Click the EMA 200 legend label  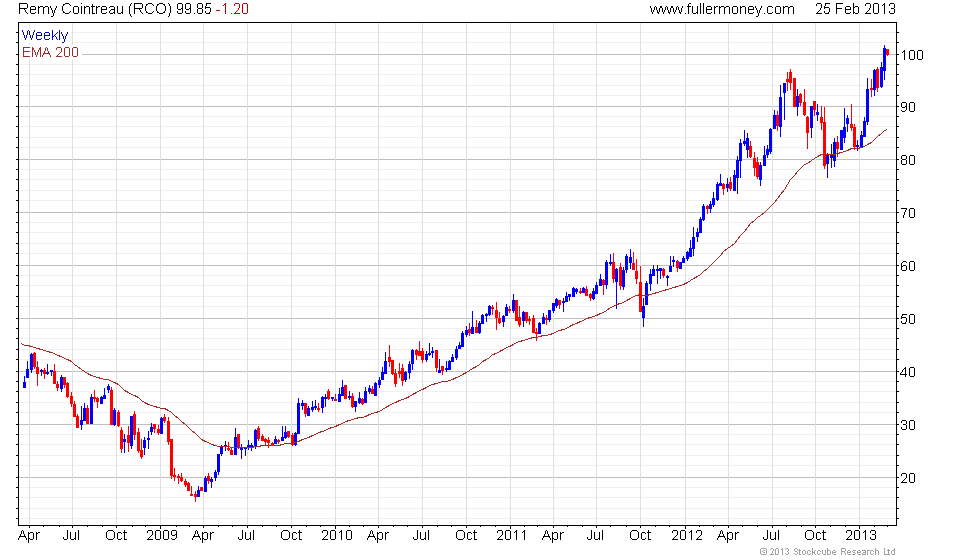point(51,52)
